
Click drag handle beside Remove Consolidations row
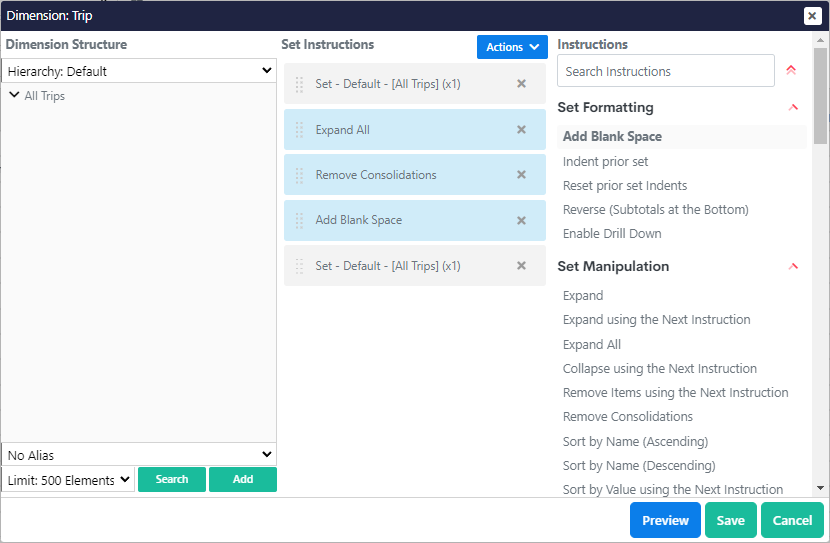tap(299, 175)
